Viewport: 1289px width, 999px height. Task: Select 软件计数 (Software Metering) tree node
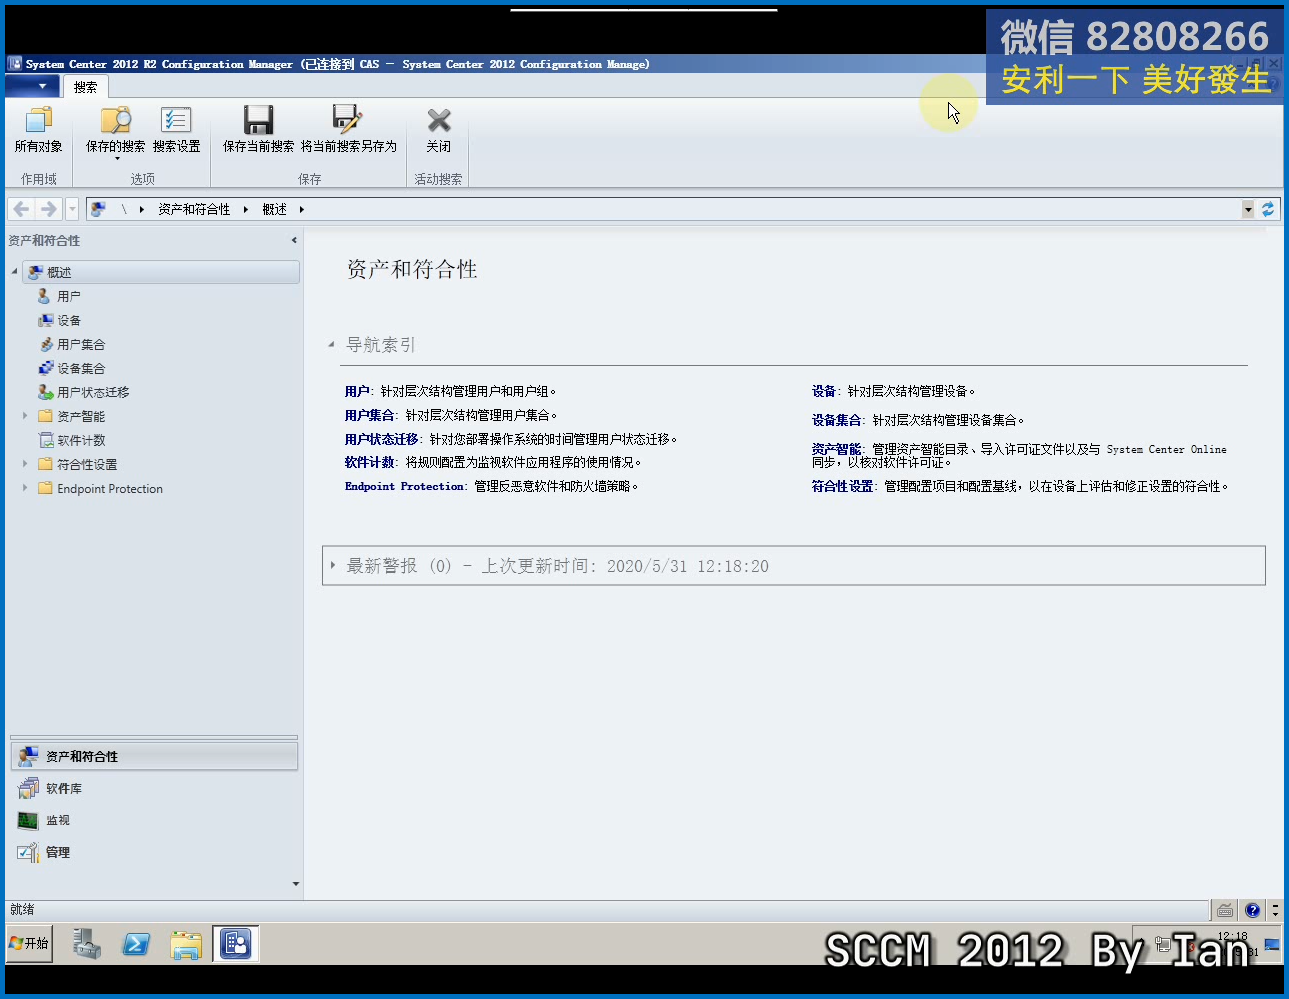coord(81,440)
